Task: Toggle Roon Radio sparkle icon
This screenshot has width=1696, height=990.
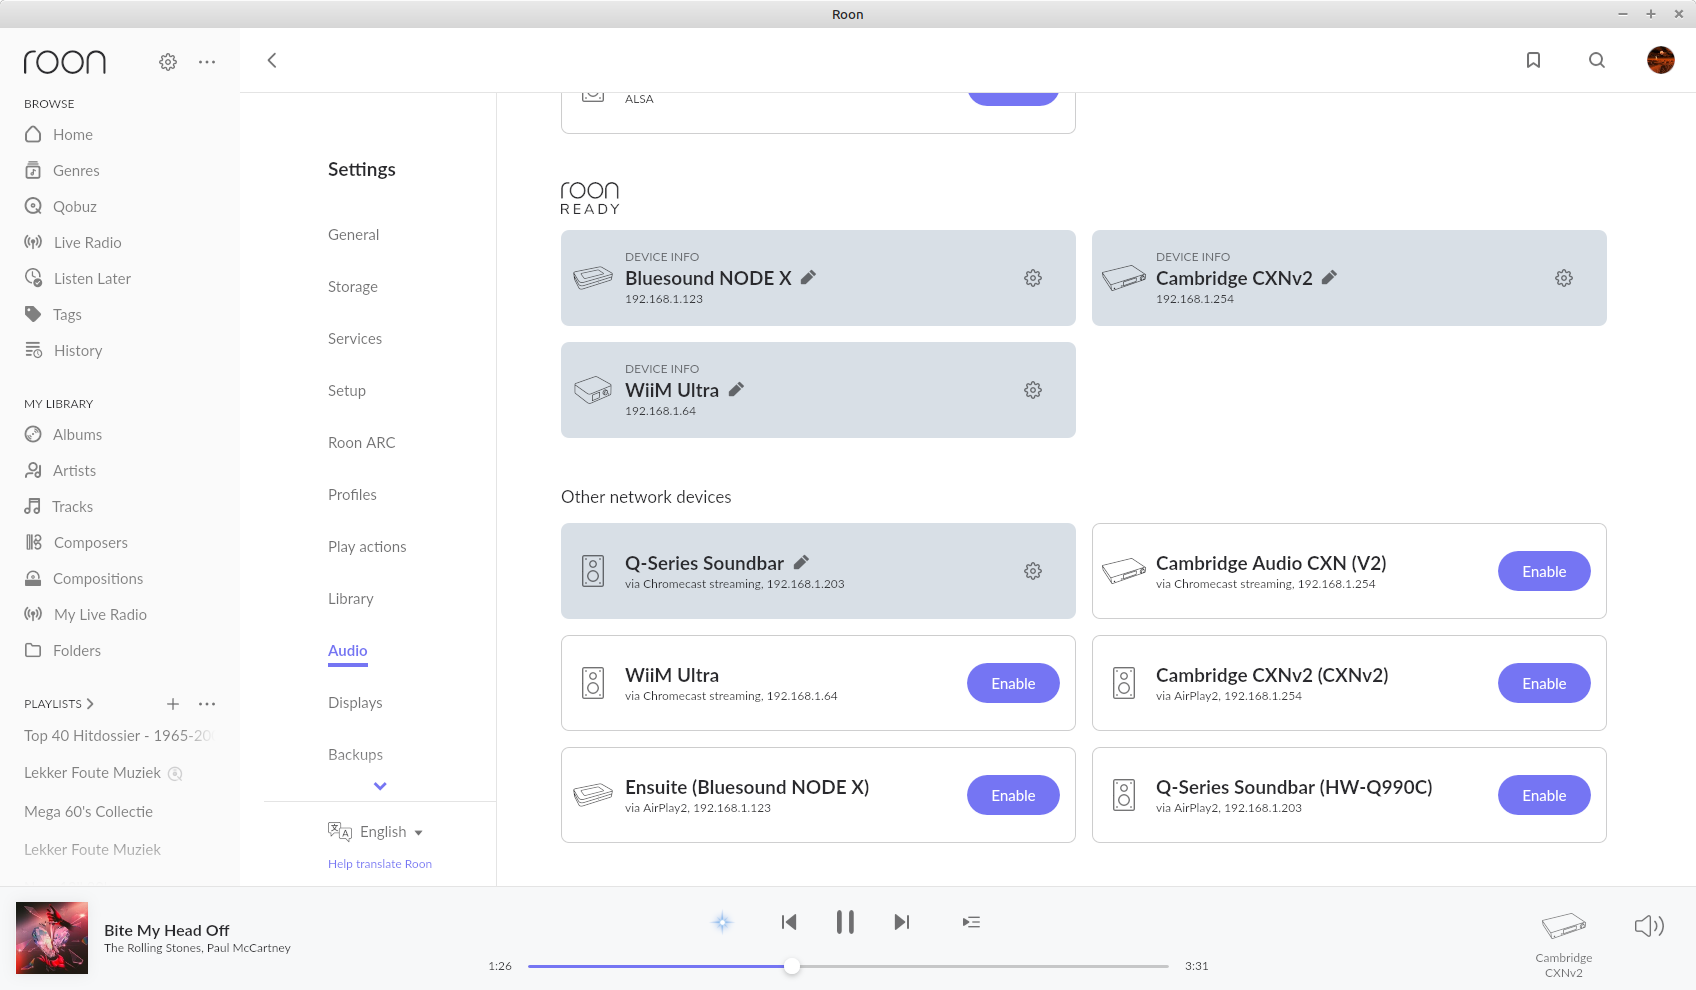Action: pyautogui.click(x=722, y=922)
